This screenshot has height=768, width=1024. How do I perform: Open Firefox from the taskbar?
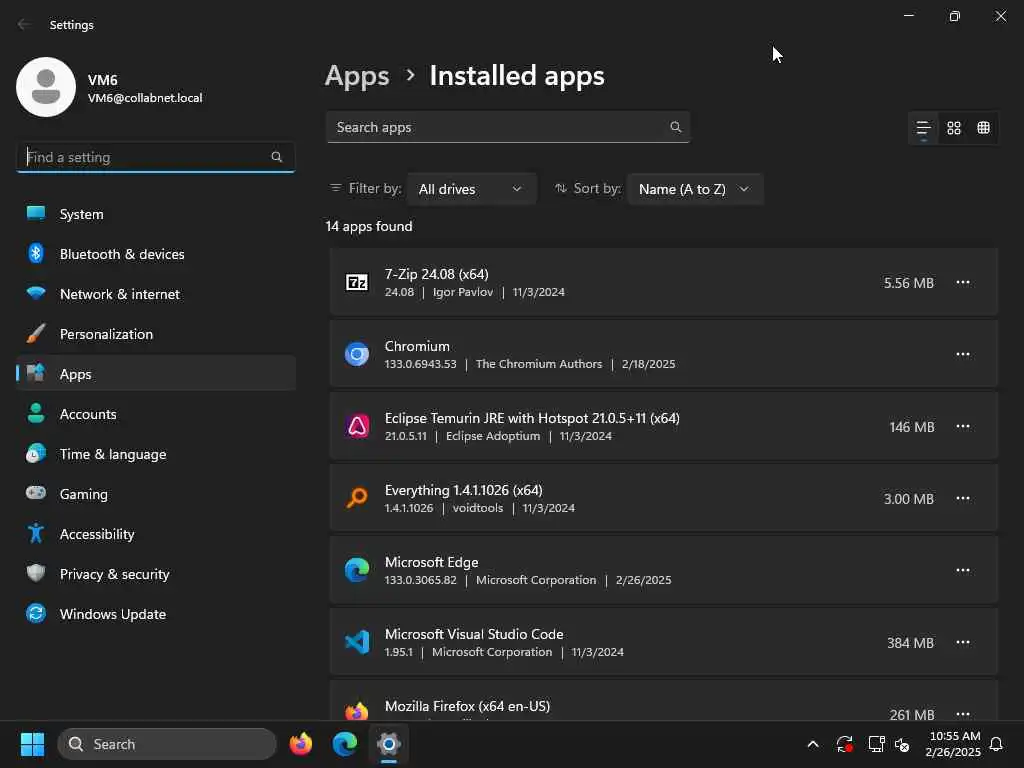(300, 744)
